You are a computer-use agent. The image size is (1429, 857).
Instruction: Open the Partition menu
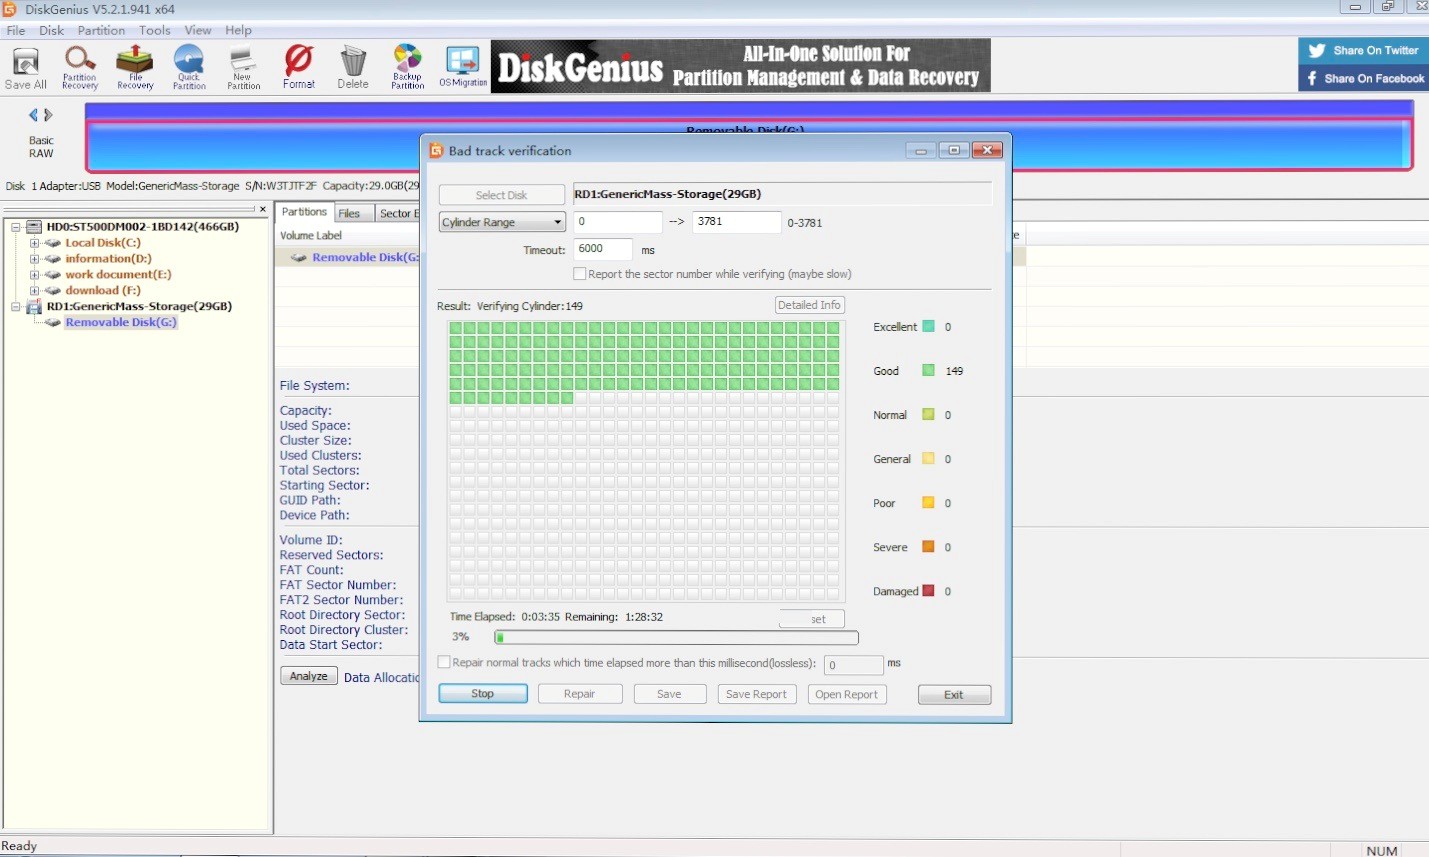point(102,30)
